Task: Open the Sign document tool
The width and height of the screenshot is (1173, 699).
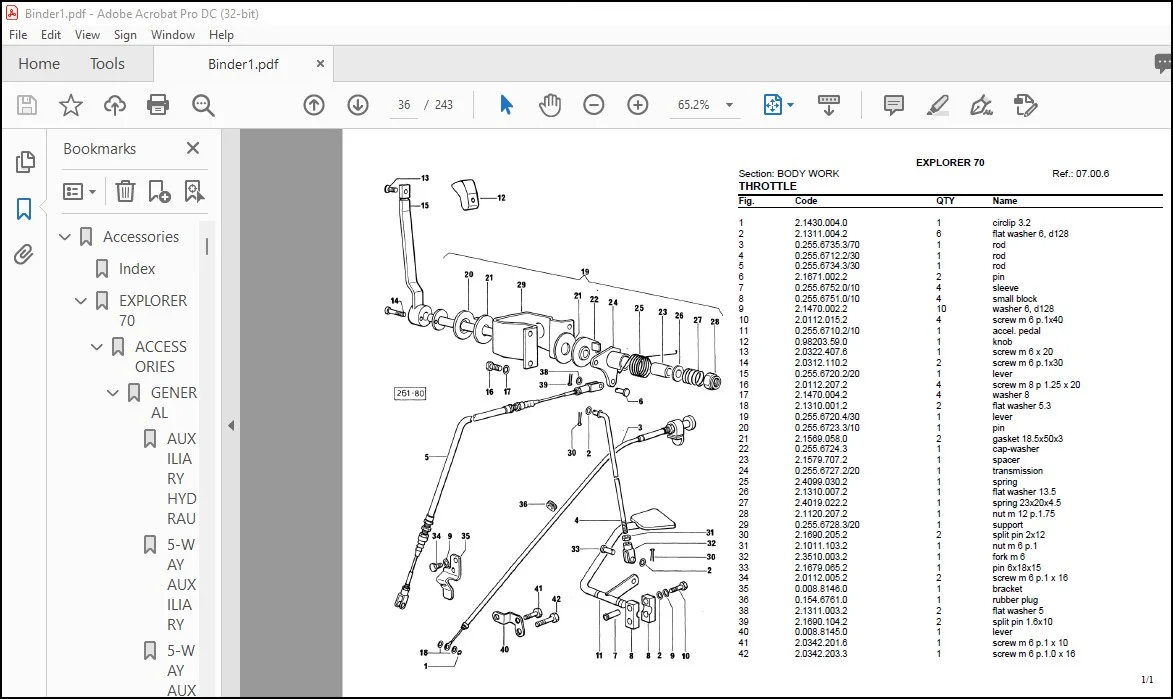Action: [981, 105]
